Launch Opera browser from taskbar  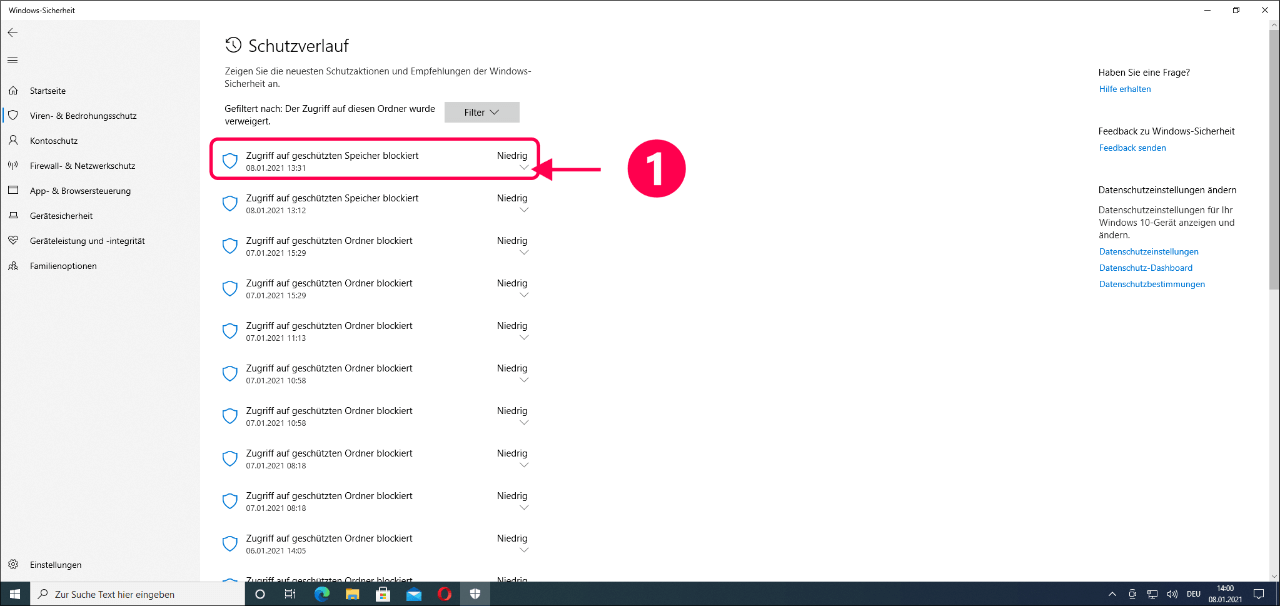coord(444,594)
